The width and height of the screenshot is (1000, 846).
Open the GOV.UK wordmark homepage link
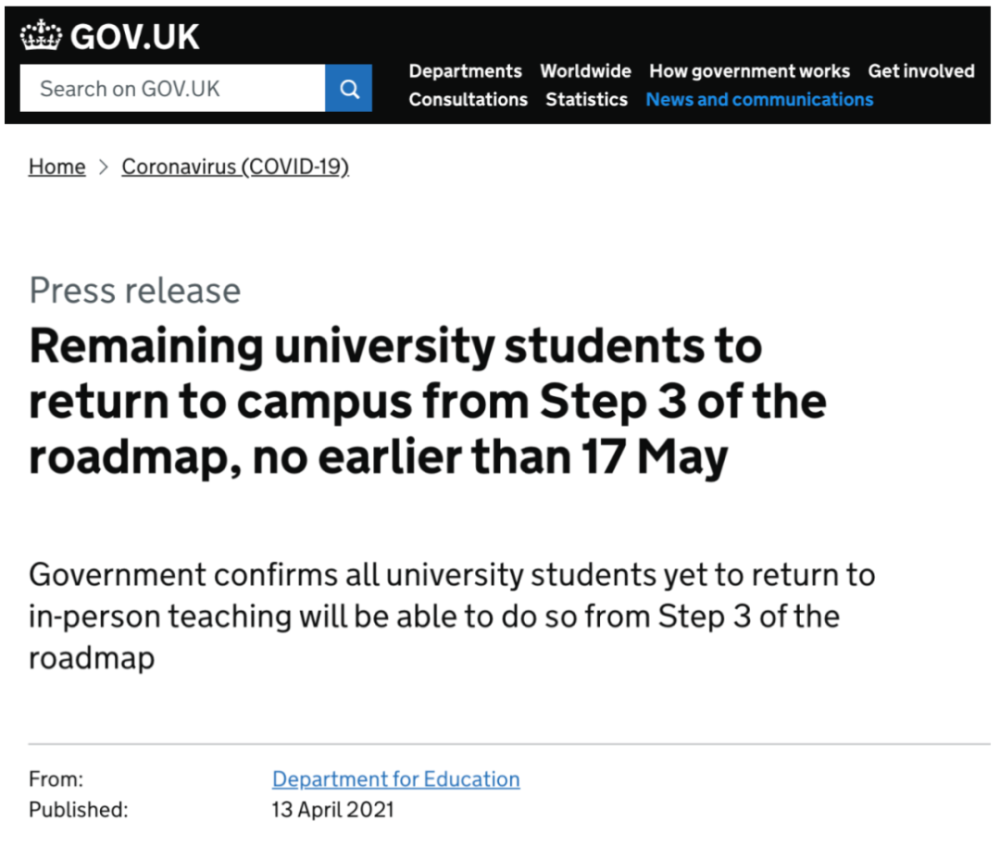click(135, 36)
